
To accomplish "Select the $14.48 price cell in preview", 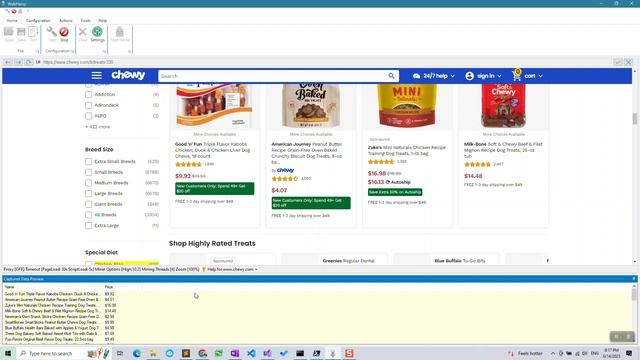I will [x=110, y=311].
